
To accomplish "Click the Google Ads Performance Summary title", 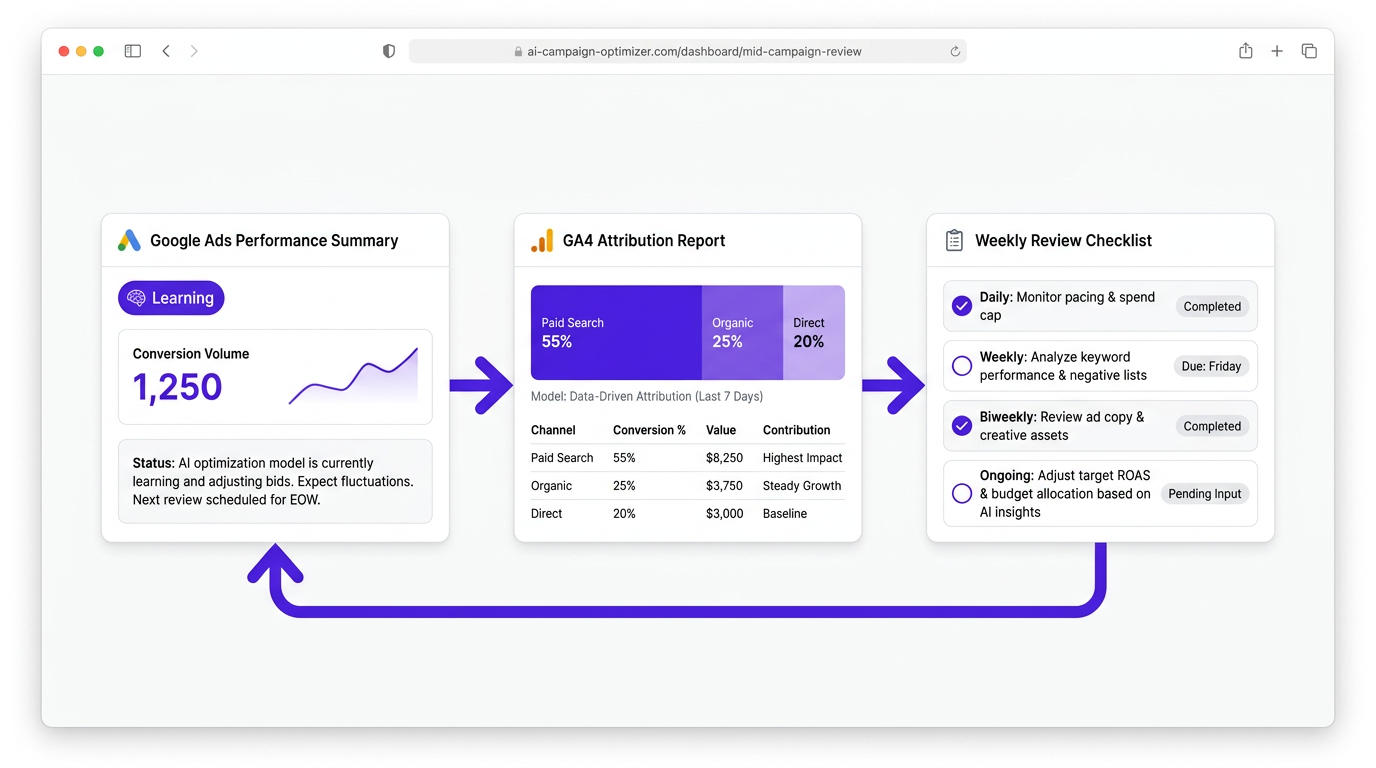I will (274, 241).
